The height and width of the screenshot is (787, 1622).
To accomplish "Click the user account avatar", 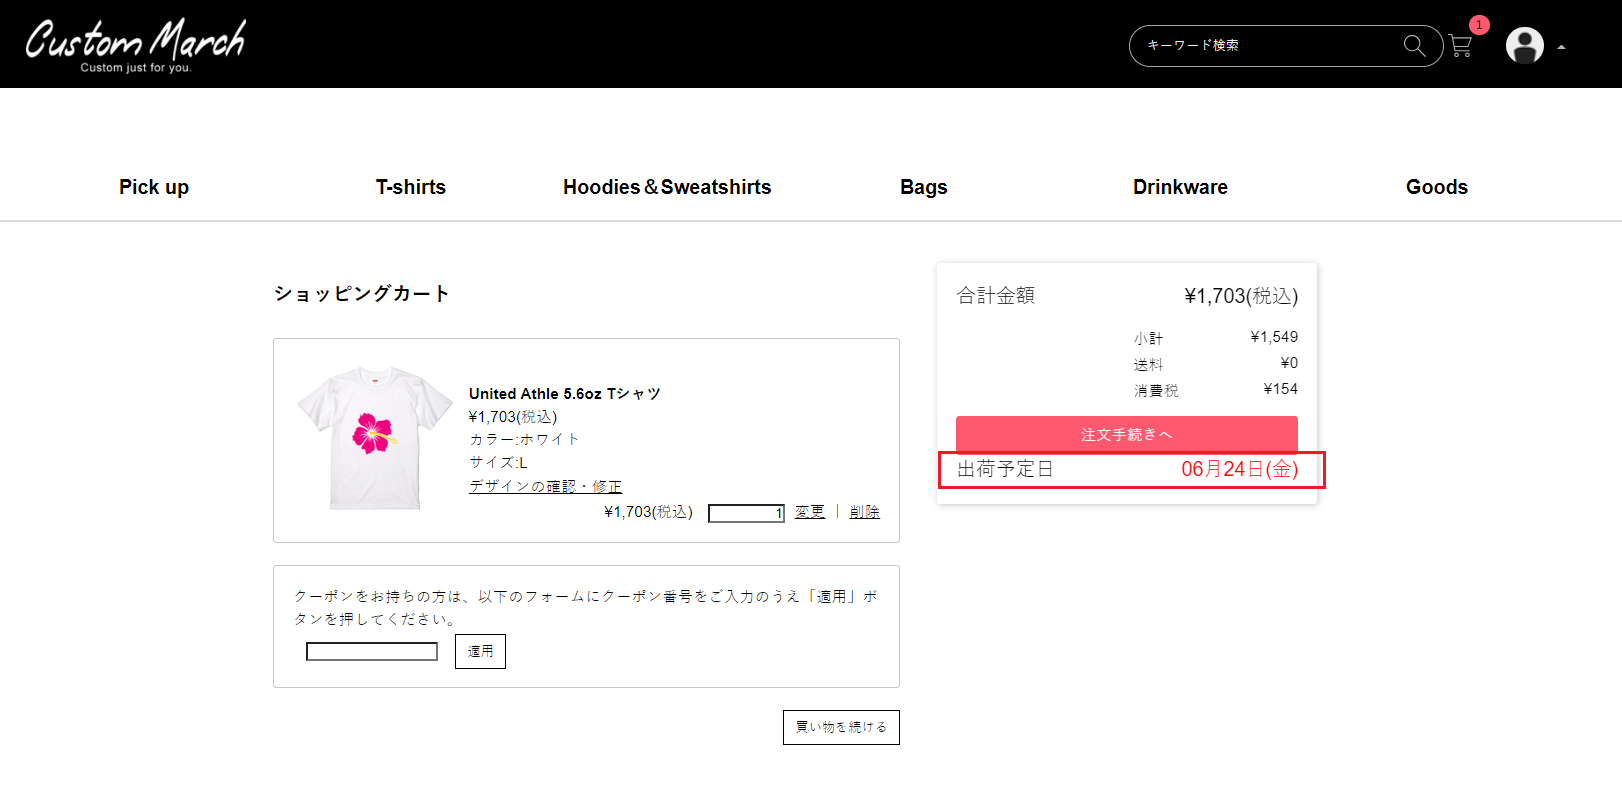I will coord(1524,45).
